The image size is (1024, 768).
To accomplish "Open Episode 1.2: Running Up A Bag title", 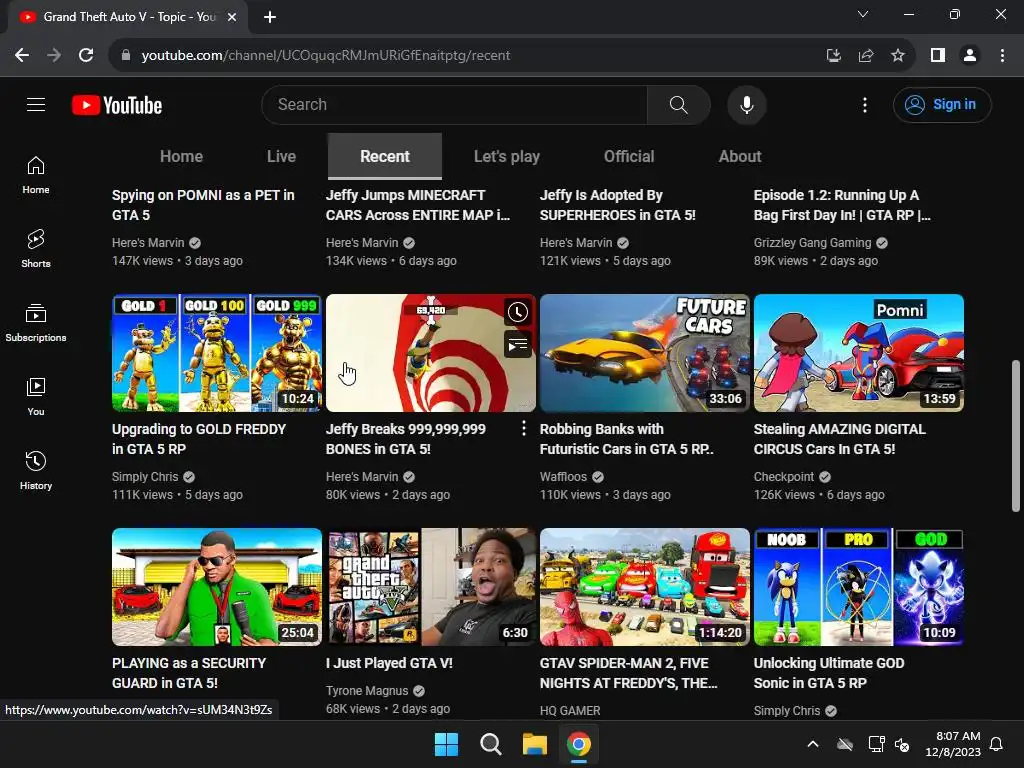I will 842,205.
